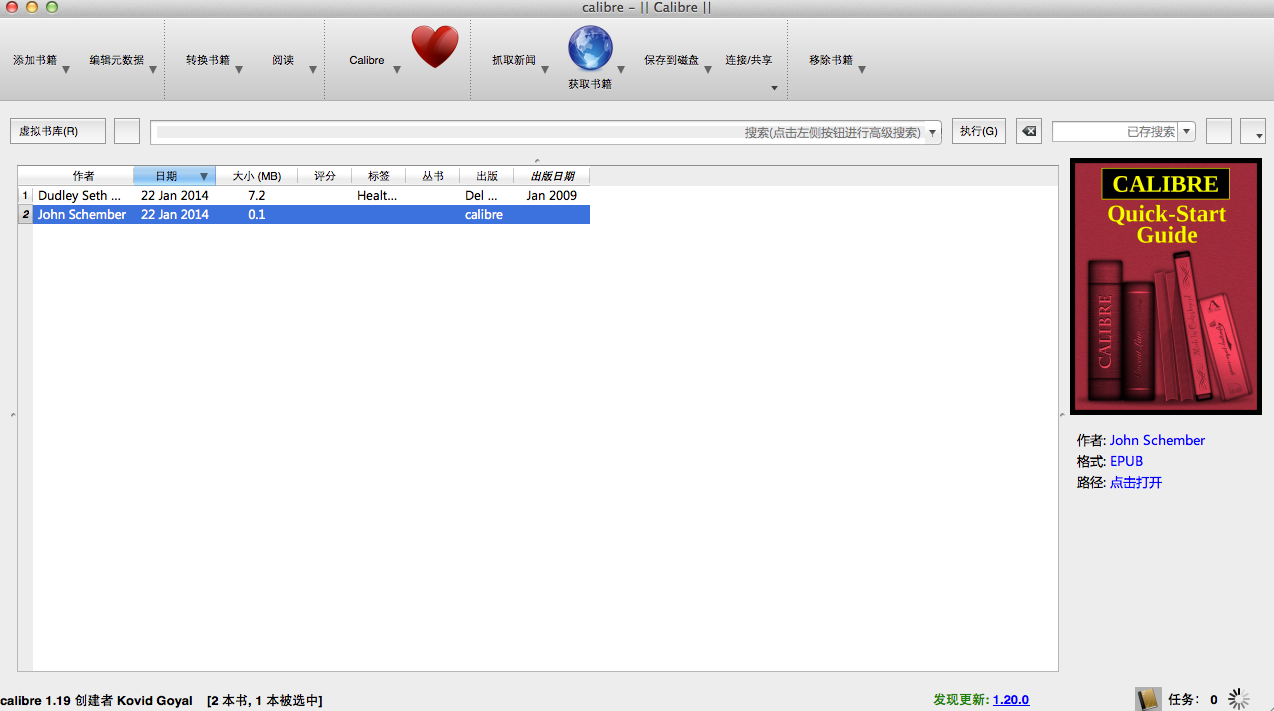The height and width of the screenshot is (711, 1274).
Task: Click the 执行(G) go button
Action: coord(979,131)
